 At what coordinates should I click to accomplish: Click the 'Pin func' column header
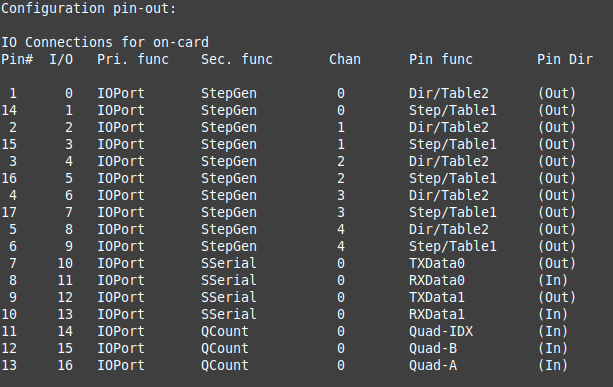(x=441, y=59)
